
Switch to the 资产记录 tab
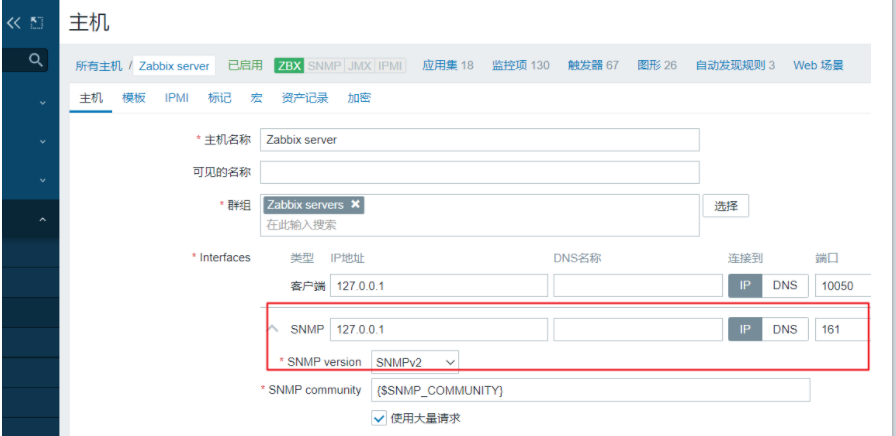[305, 98]
